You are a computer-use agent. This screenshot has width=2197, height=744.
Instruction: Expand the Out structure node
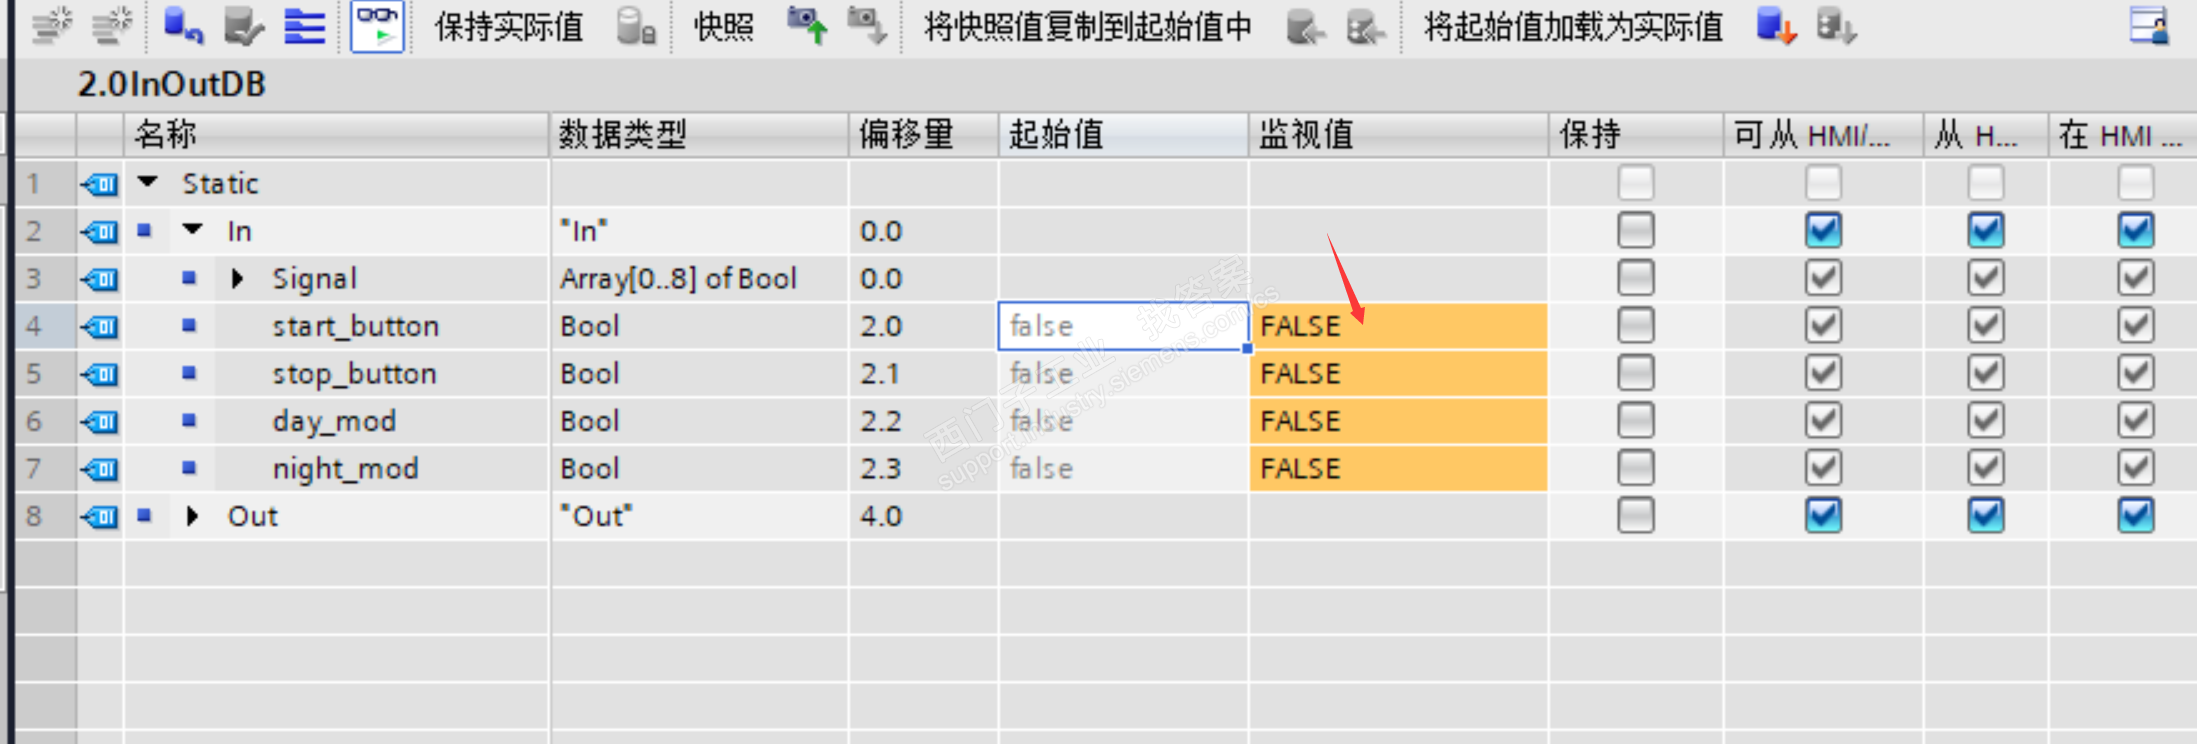click(192, 516)
